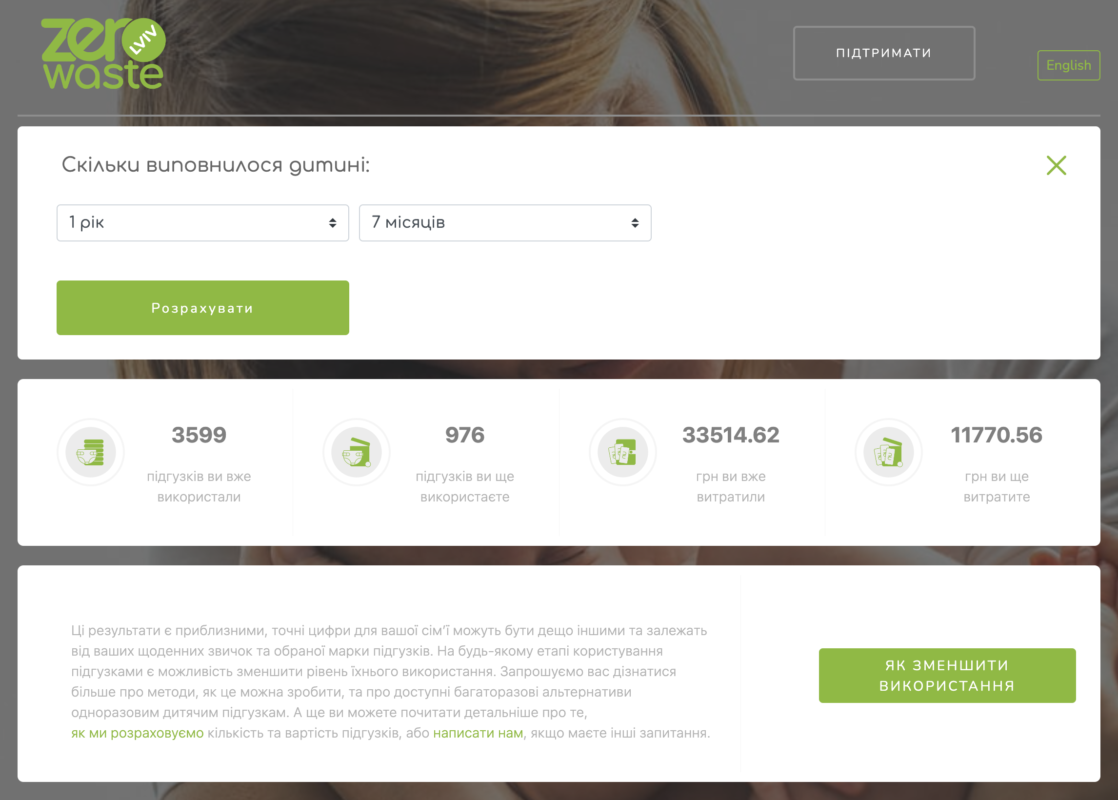Click the 976 diapers remaining figure
The width and height of the screenshot is (1118, 800).
465,435
